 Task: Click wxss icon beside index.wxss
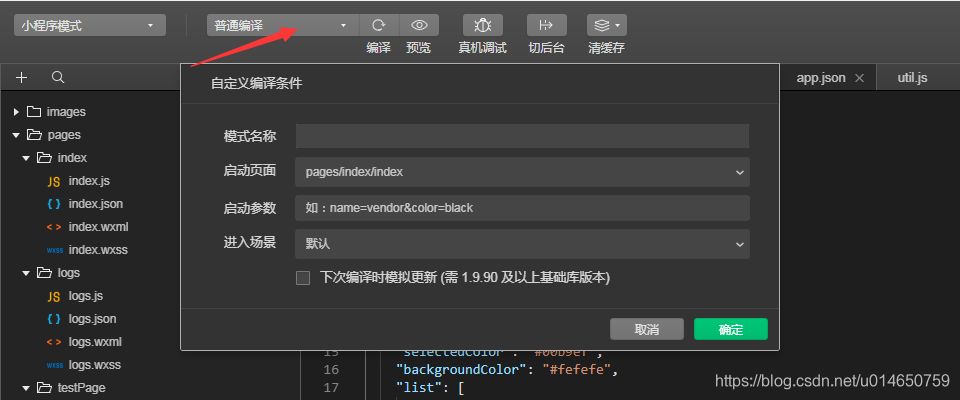pyautogui.click(x=54, y=251)
